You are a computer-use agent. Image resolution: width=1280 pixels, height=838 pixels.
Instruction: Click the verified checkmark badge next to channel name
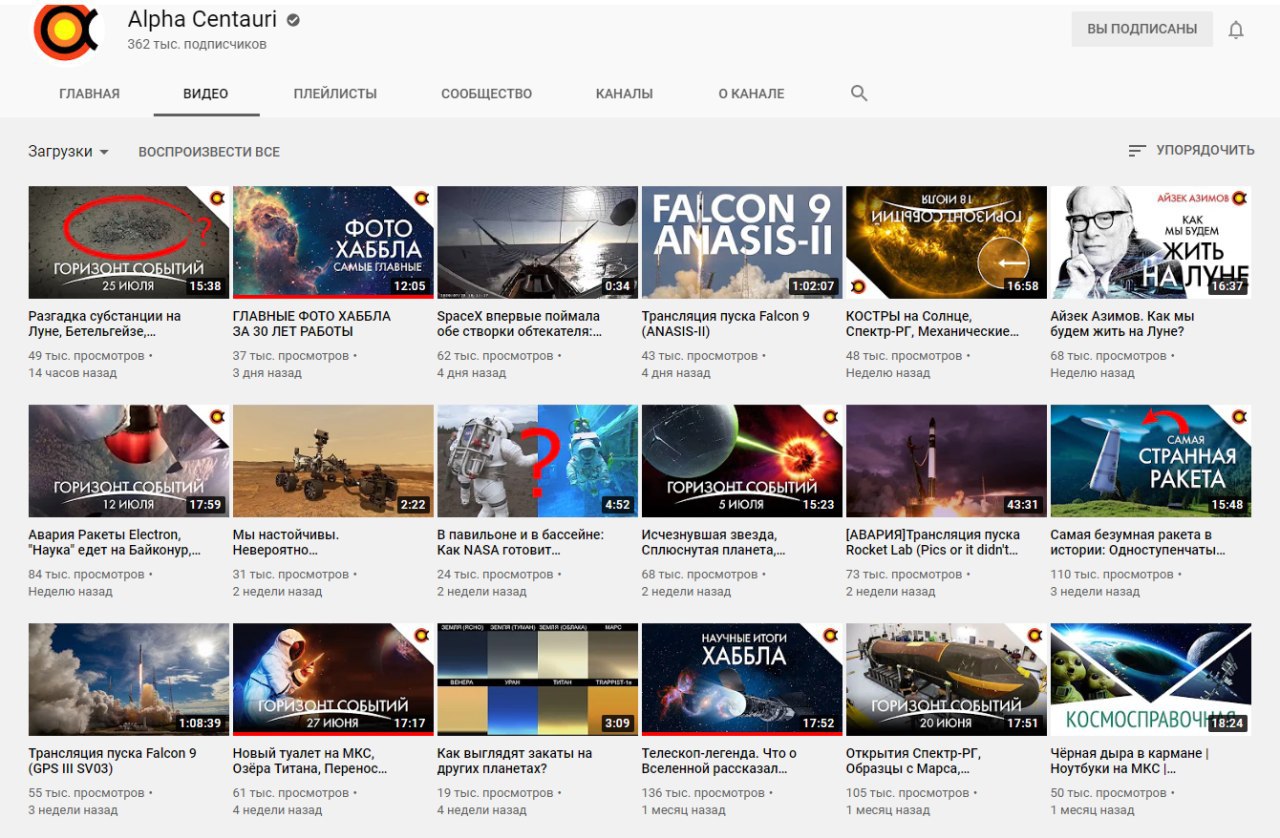294,20
